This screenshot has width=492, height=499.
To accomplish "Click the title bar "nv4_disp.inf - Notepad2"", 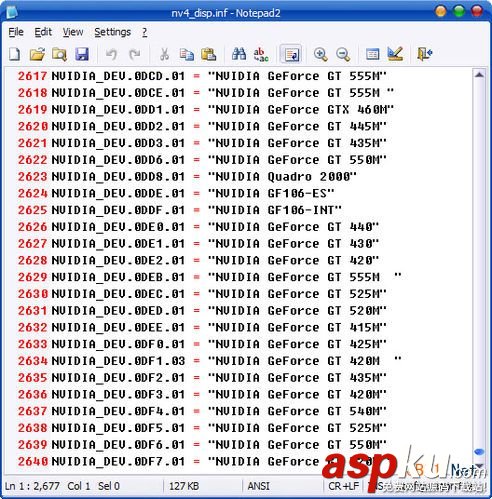I will click(226, 13).
